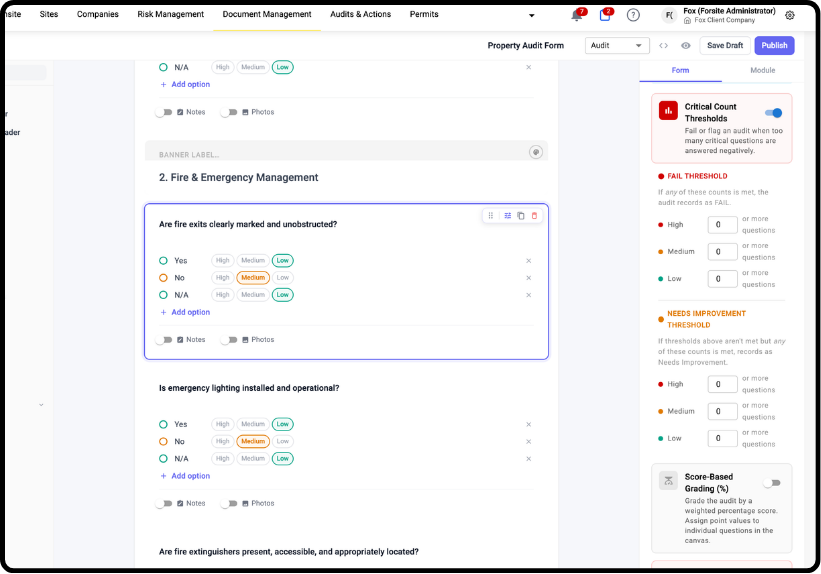
Task: Toggle Notes on the topmost question
Action: click(164, 112)
